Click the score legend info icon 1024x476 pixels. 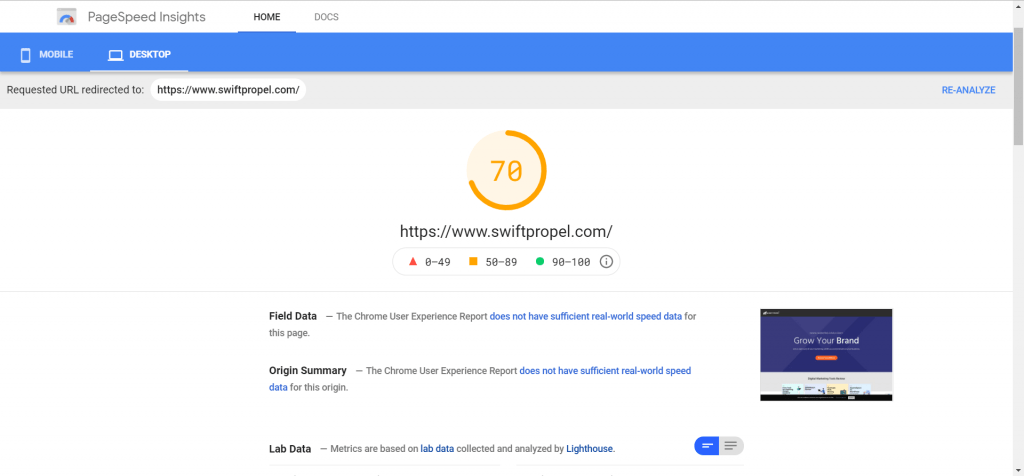tap(606, 262)
